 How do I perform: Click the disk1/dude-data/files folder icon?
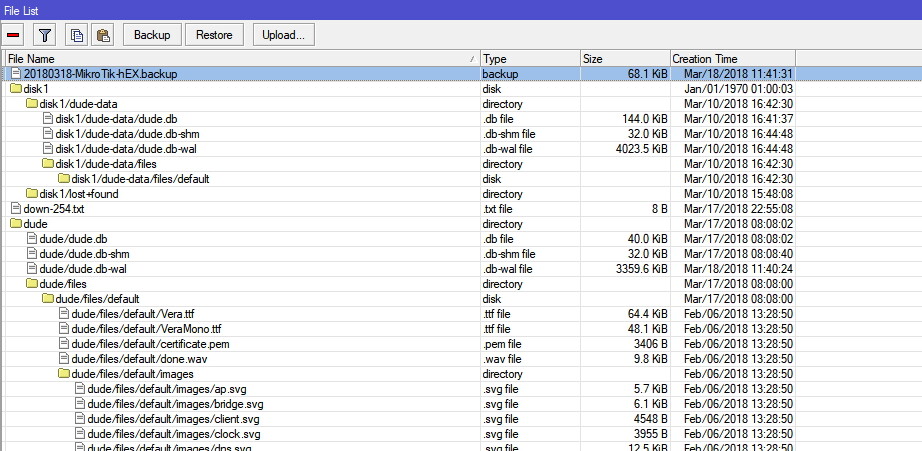(48, 163)
